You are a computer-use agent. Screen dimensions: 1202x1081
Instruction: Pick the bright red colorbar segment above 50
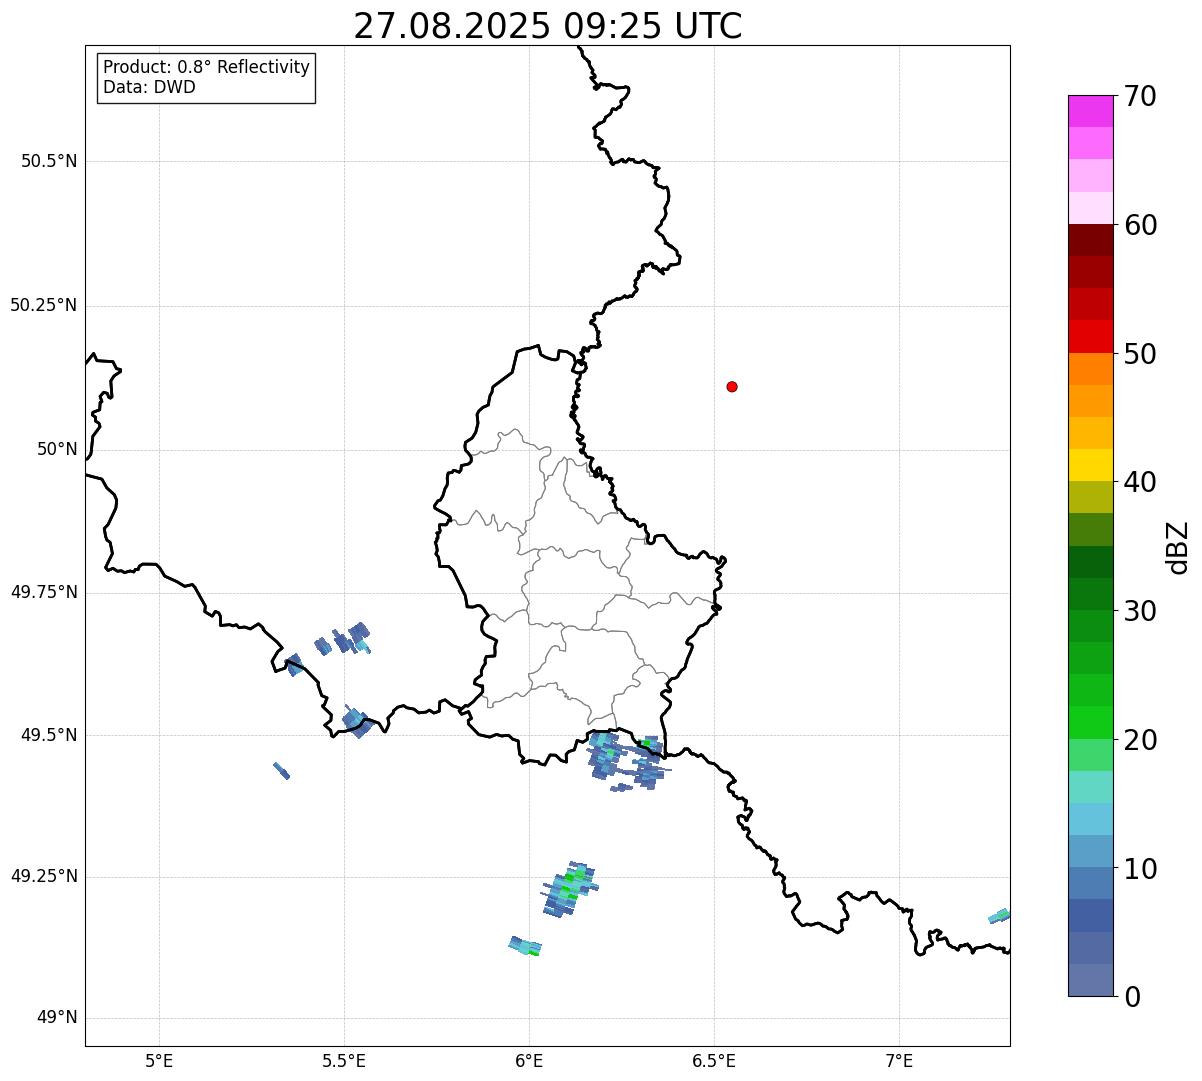1090,336
